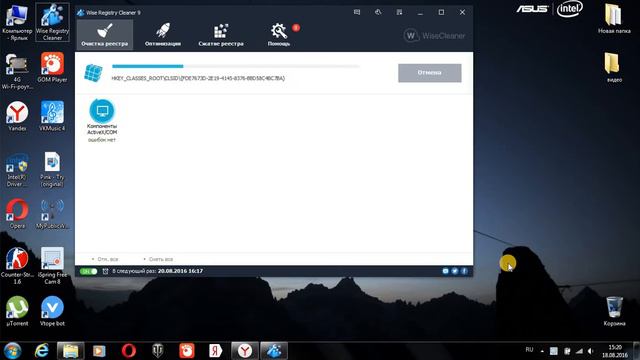Select the Yandex desktop icon
The width and height of the screenshot is (640, 360).
pos(17,116)
